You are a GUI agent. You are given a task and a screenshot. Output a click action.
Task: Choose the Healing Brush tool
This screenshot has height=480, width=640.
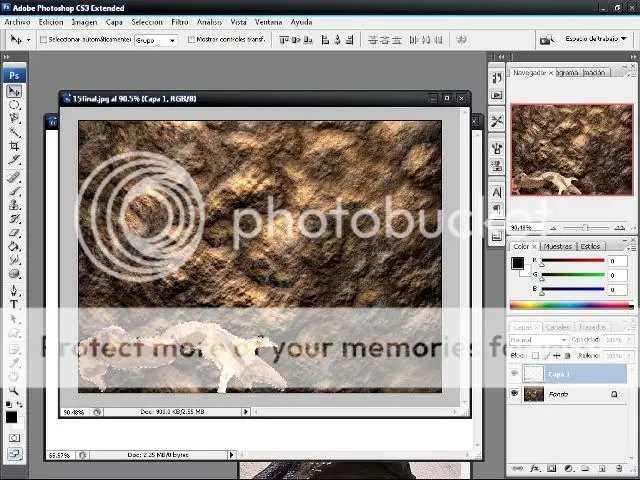[14, 177]
